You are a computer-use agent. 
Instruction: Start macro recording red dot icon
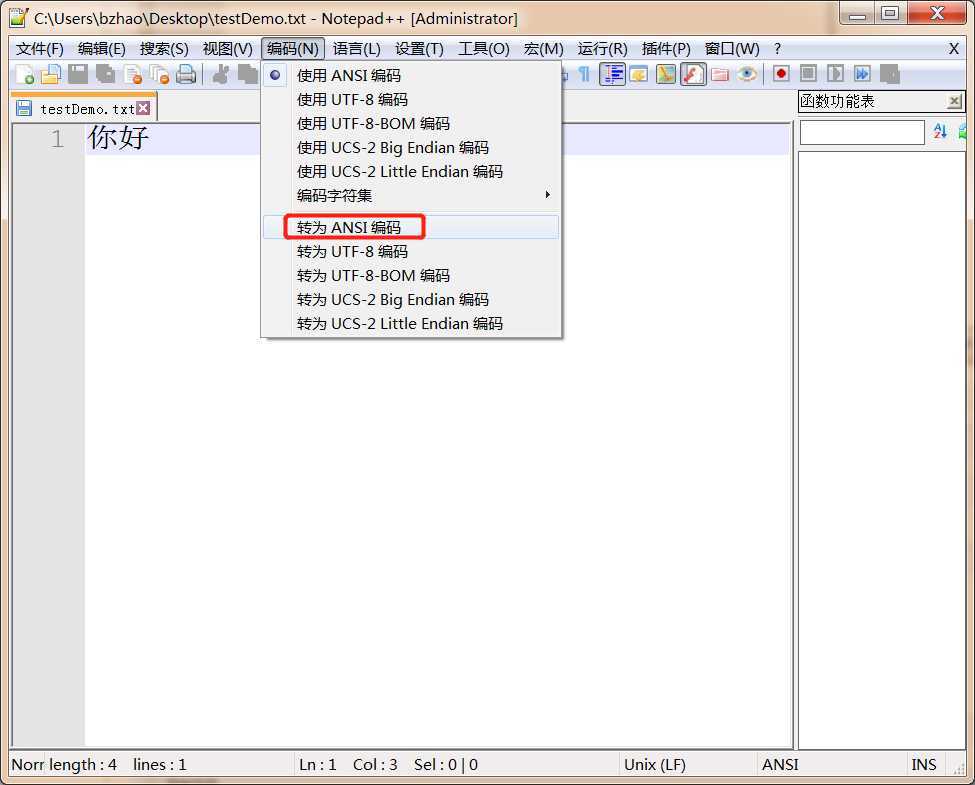[781, 74]
